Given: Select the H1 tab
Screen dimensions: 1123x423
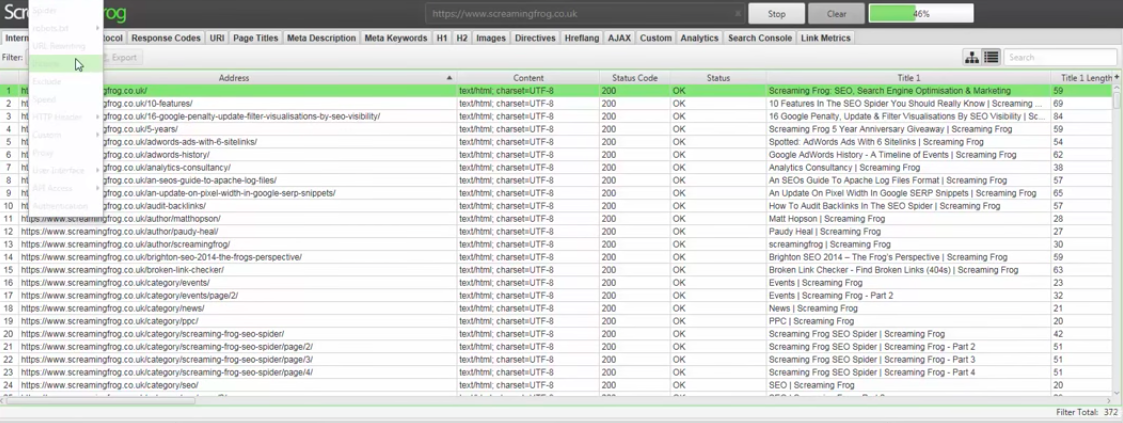Looking at the screenshot, I should click(x=442, y=38).
